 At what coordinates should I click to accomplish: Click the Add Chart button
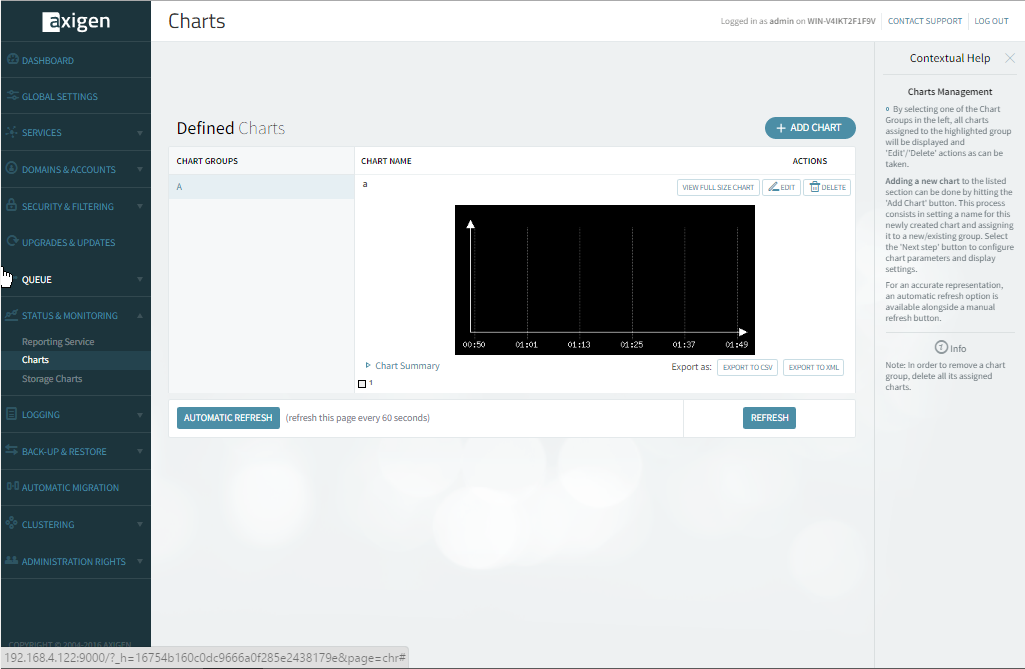click(x=810, y=128)
